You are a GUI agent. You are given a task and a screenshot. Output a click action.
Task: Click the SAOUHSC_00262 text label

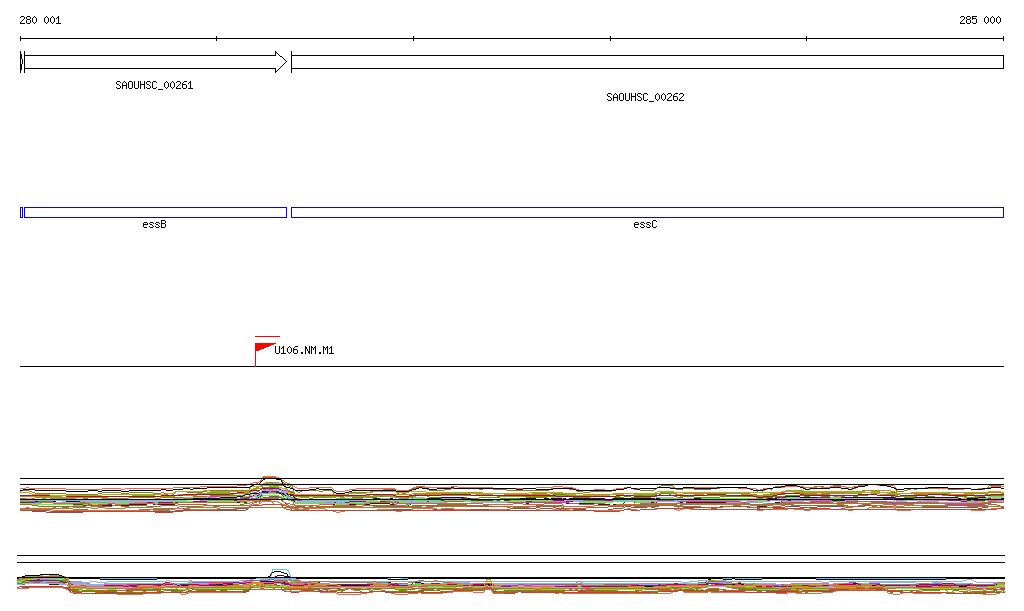tap(645, 97)
